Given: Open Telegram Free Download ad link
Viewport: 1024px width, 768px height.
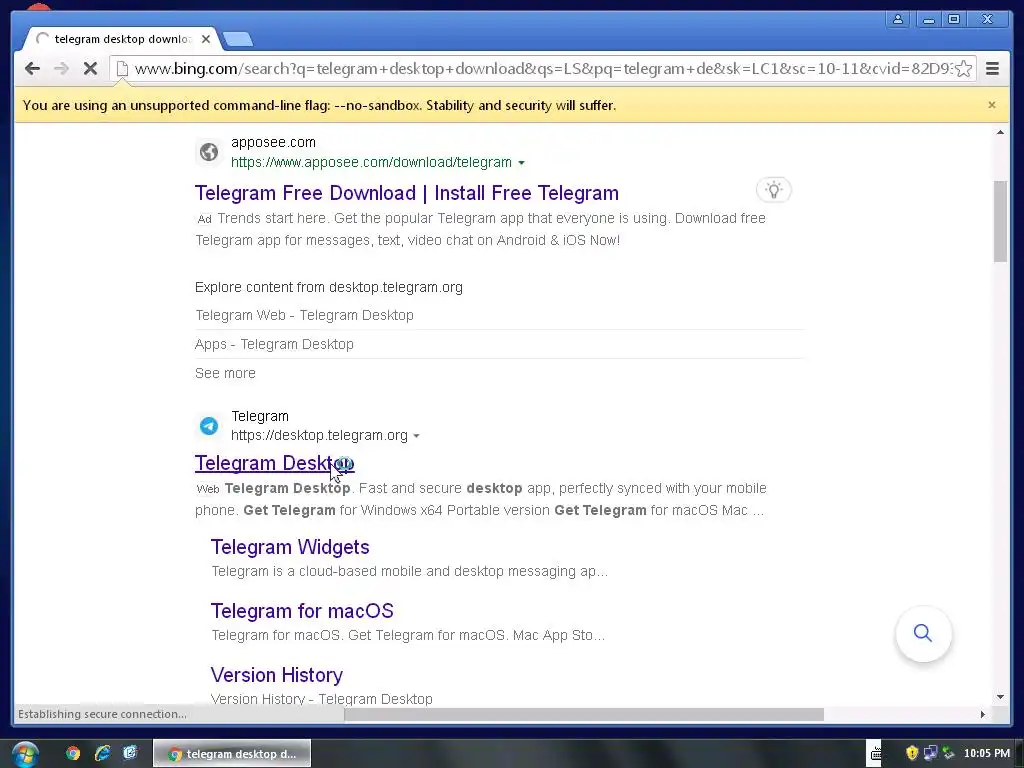Looking at the screenshot, I should [407, 193].
